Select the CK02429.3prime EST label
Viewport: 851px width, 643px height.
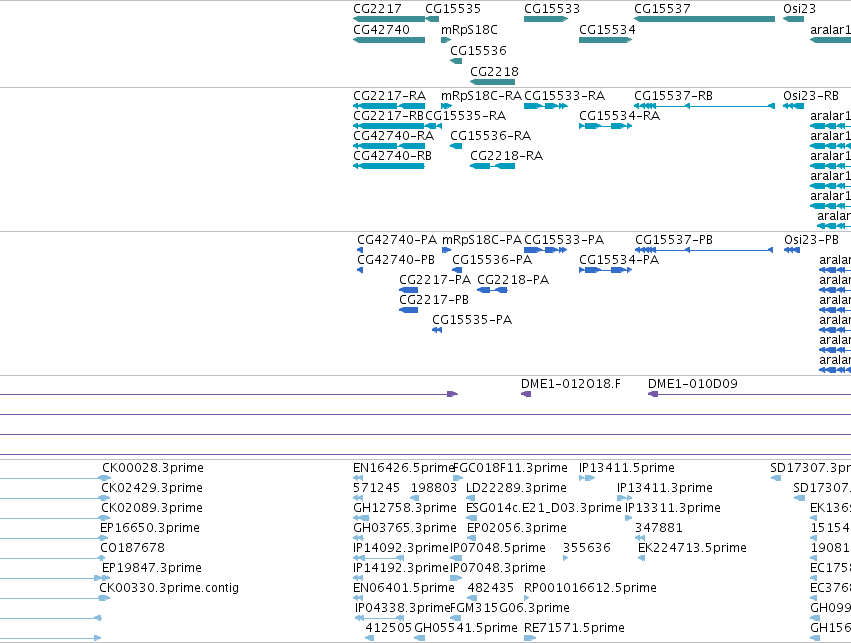[152, 489]
